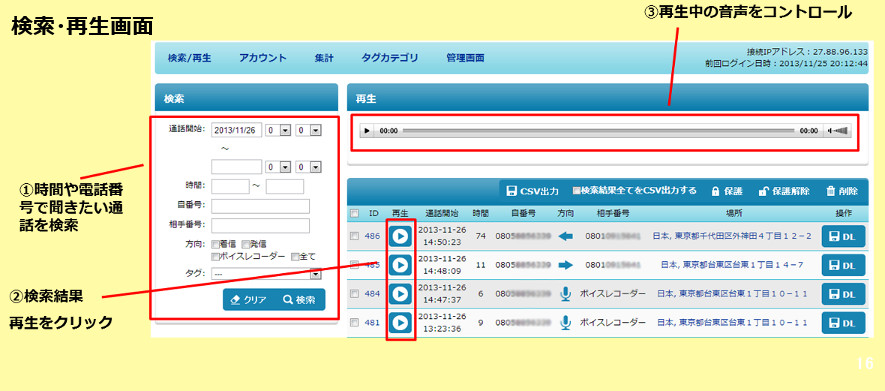Check the ボイスレコーダー checkbox

[x=215, y=257]
